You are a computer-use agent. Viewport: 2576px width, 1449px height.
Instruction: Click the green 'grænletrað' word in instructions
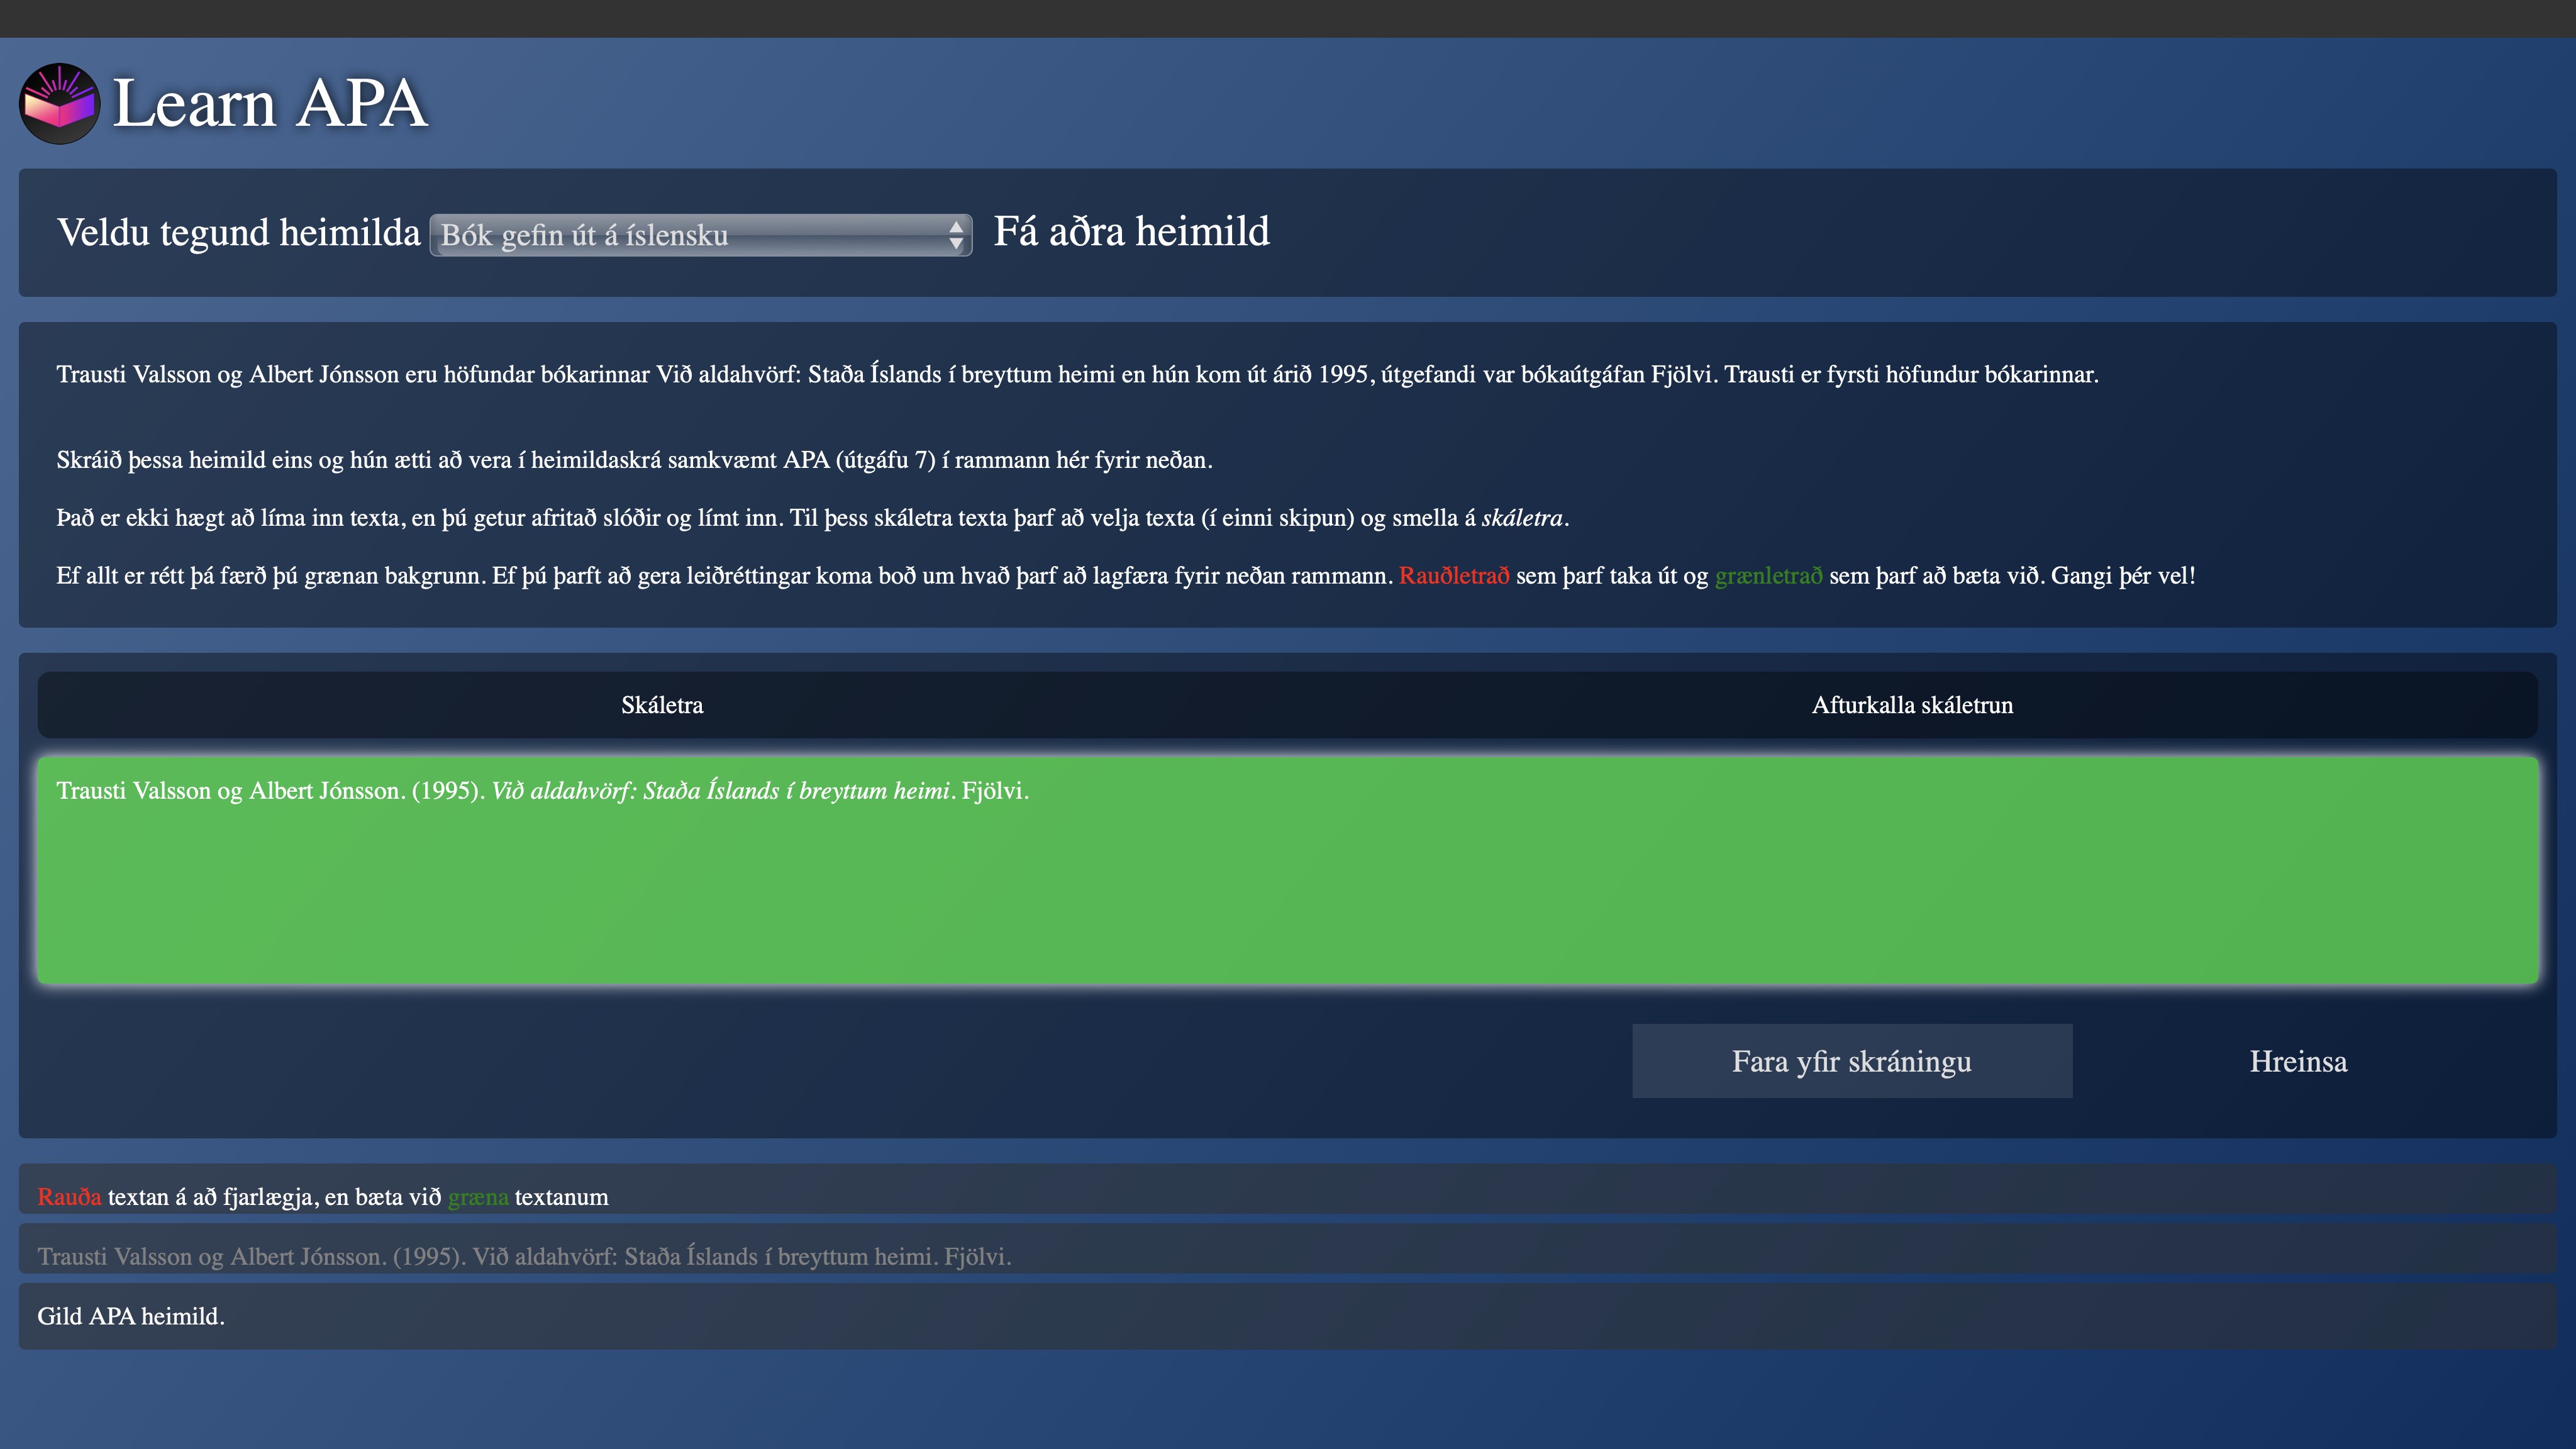coord(1767,576)
